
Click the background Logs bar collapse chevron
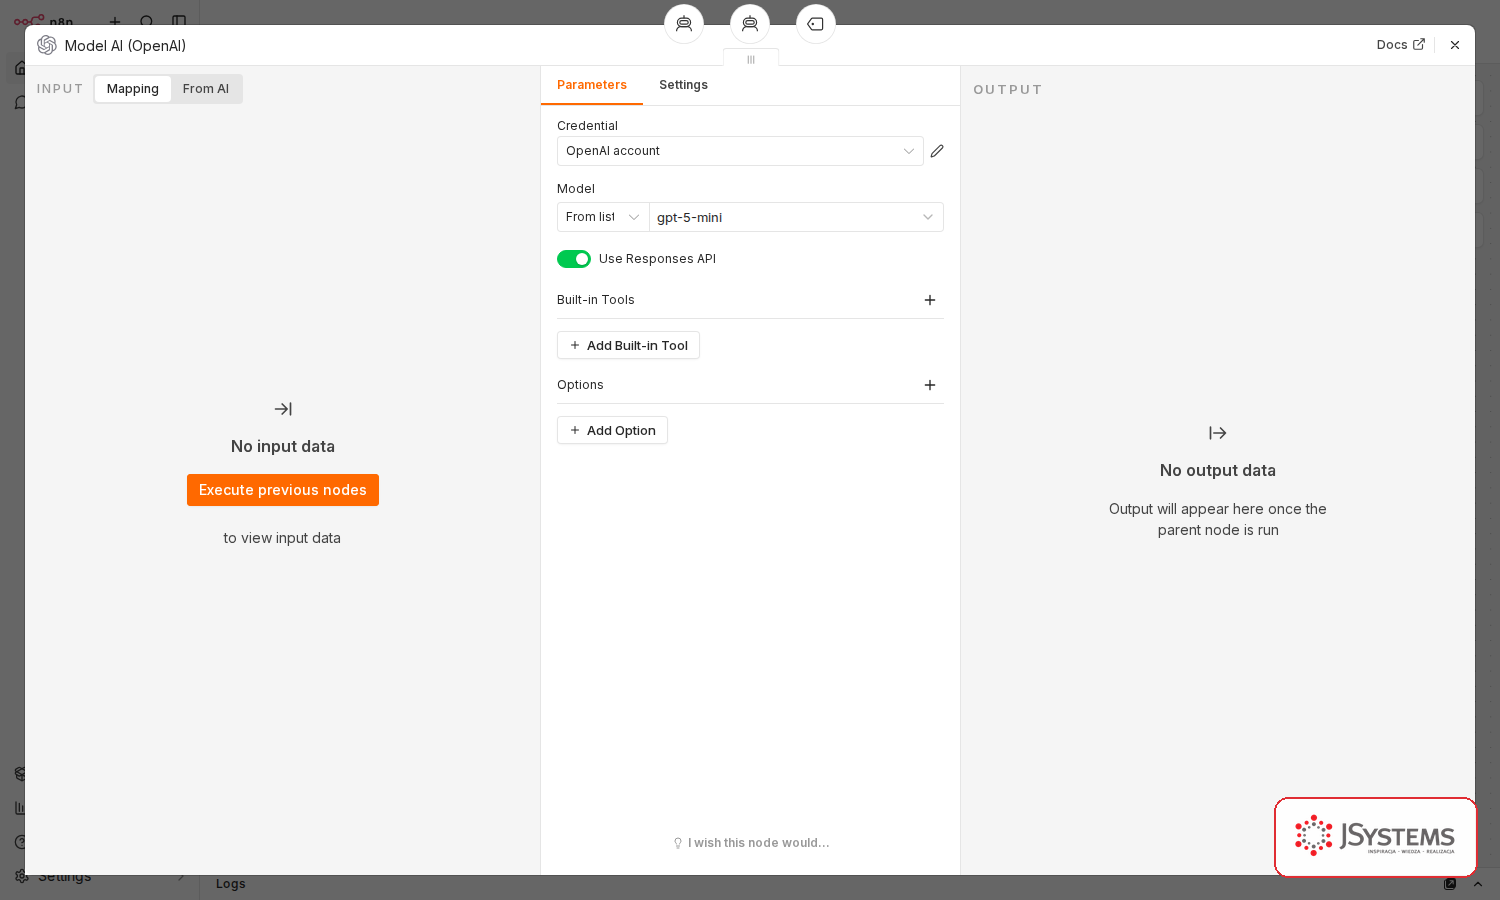click(x=1478, y=884)
